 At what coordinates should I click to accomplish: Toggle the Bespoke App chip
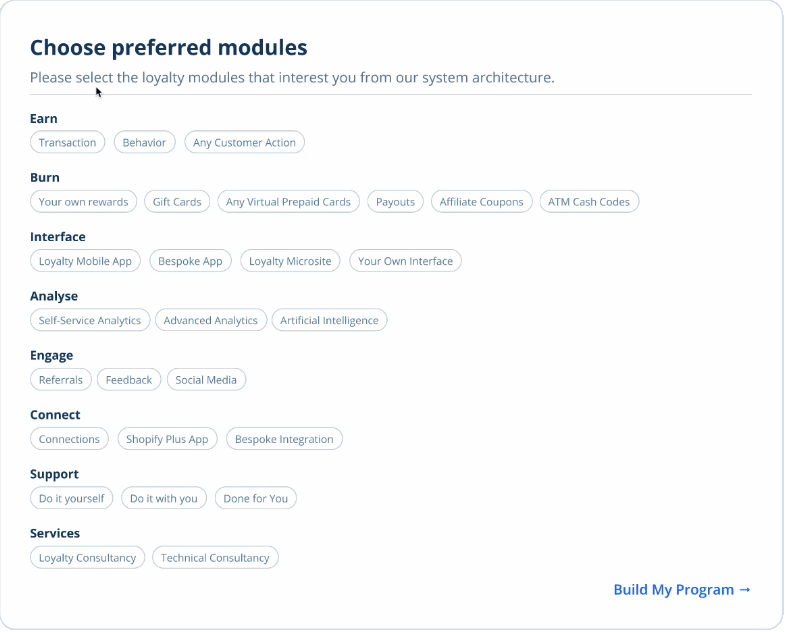point(190,261)
